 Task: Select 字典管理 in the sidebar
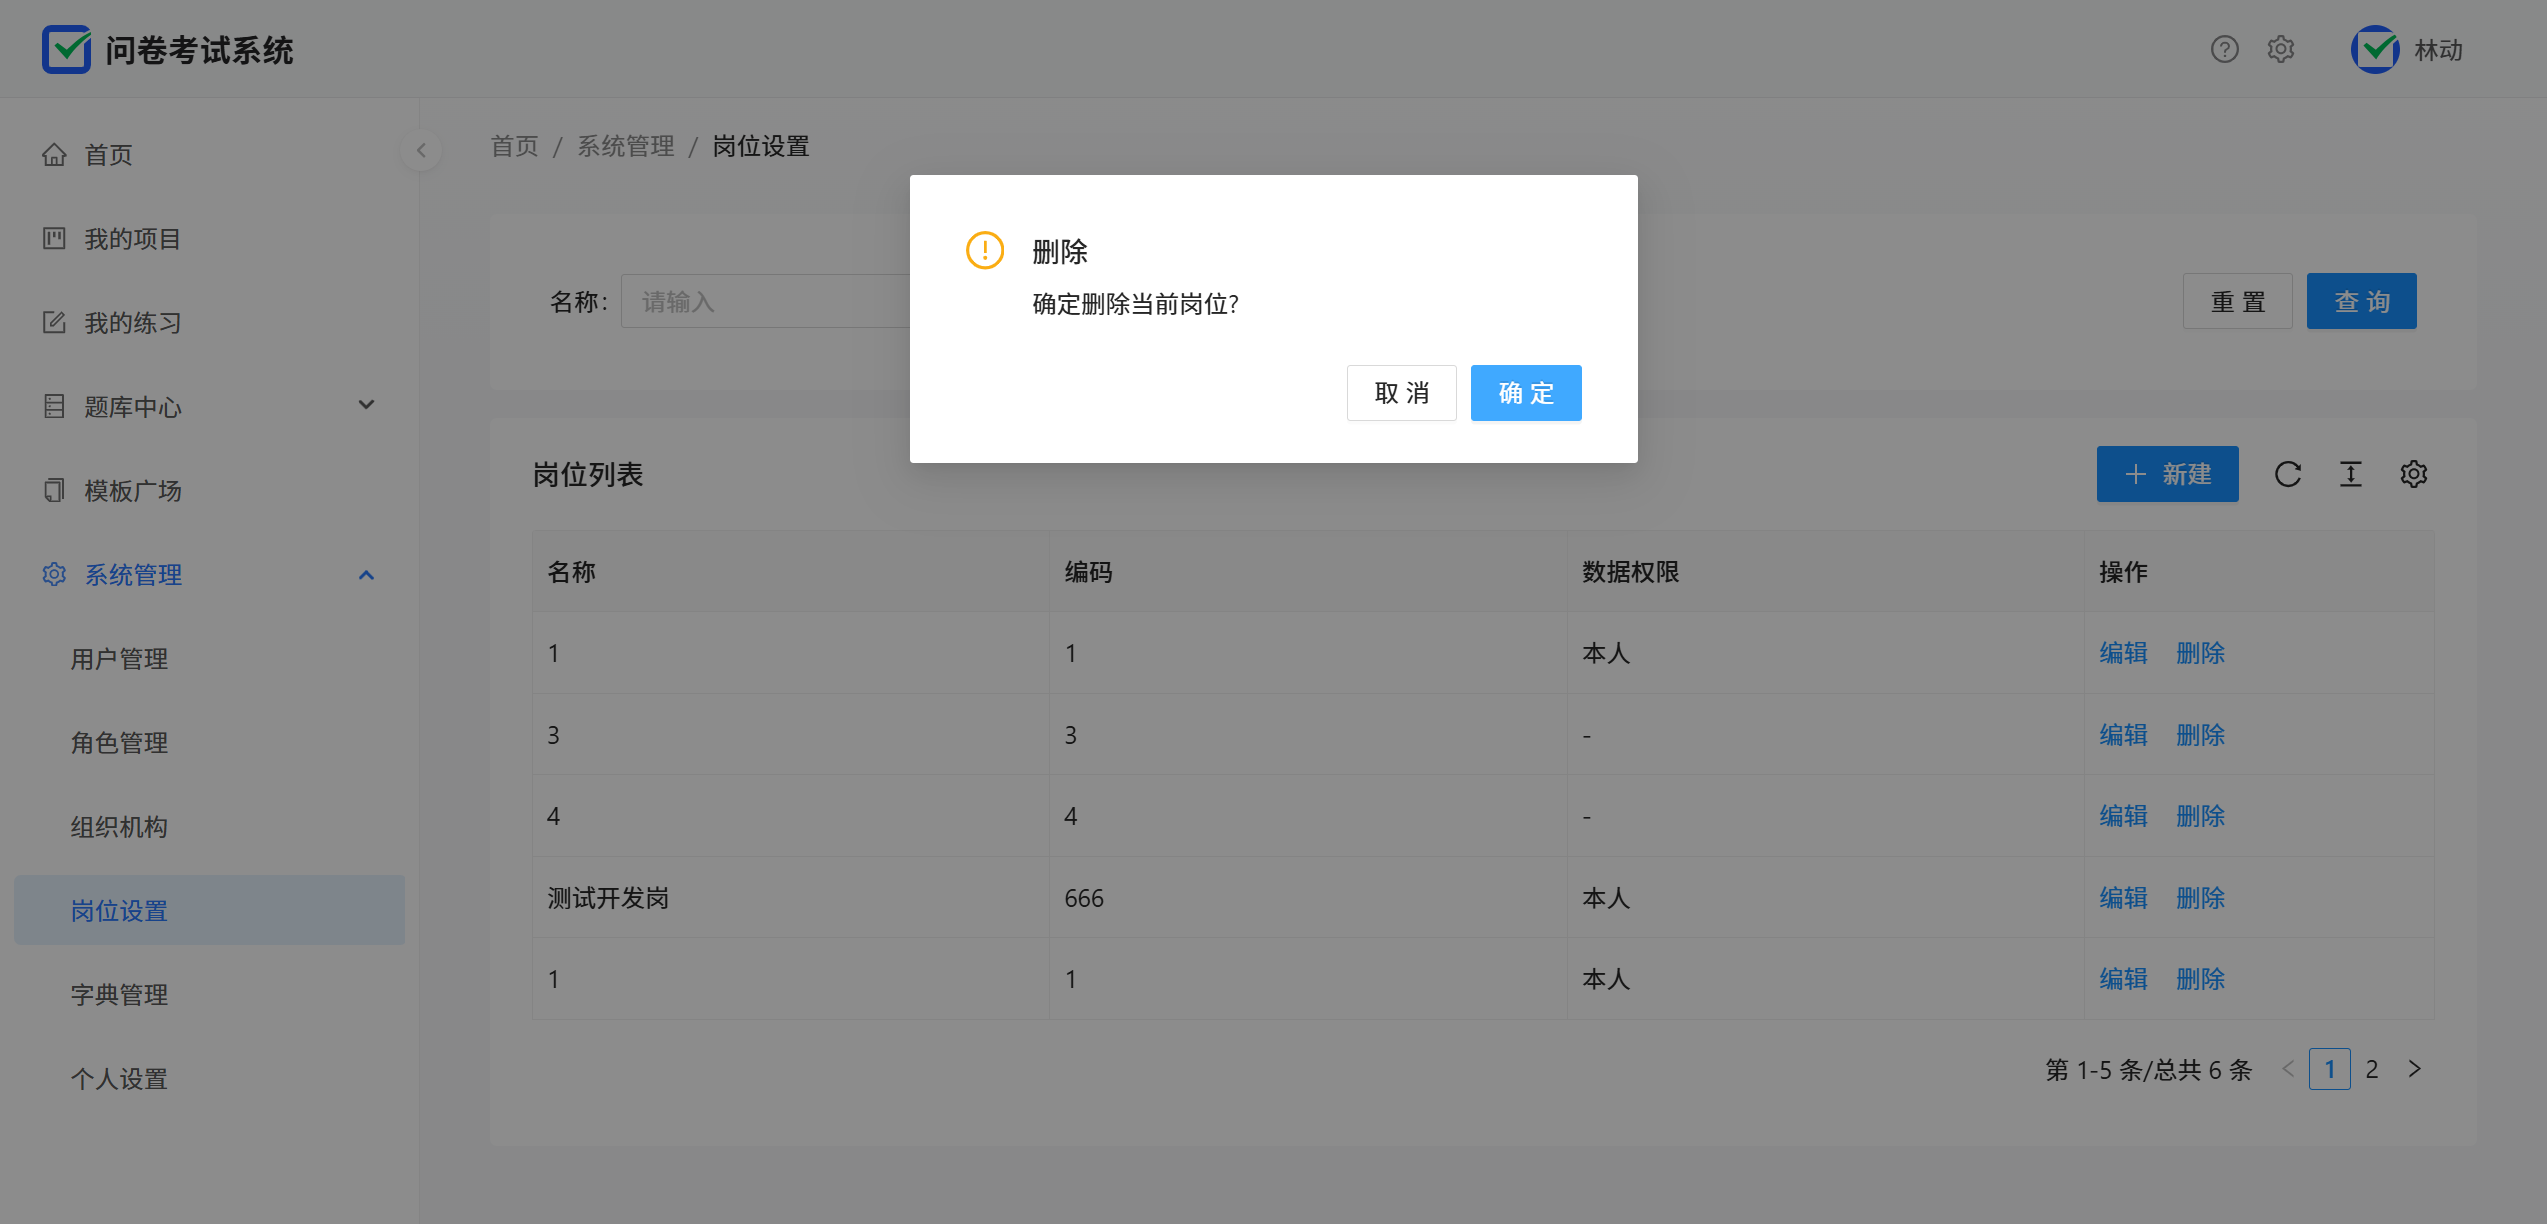tap(119, 995)
